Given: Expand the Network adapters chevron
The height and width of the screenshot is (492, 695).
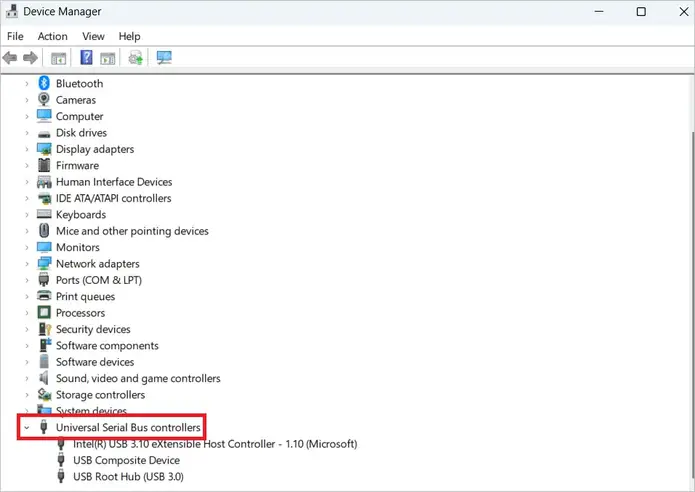Looking at the screenshot, I should tap(27, 264).
